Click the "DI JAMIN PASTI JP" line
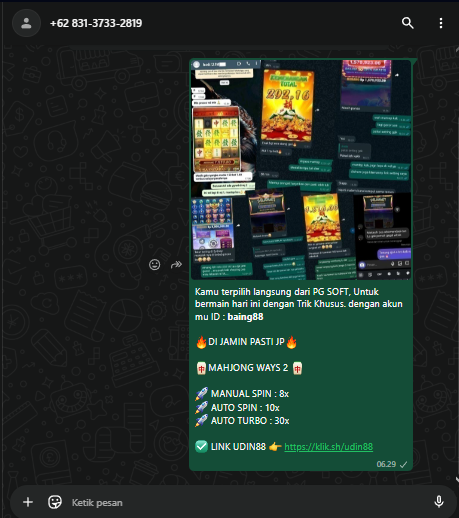 tap(246, 342)
